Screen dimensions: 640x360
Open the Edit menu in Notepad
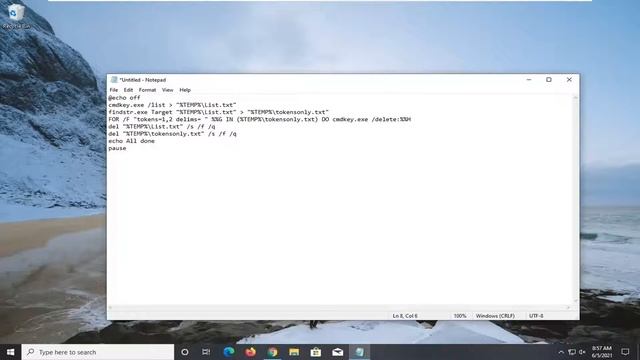pyautogui.click(x=128, y=90)
